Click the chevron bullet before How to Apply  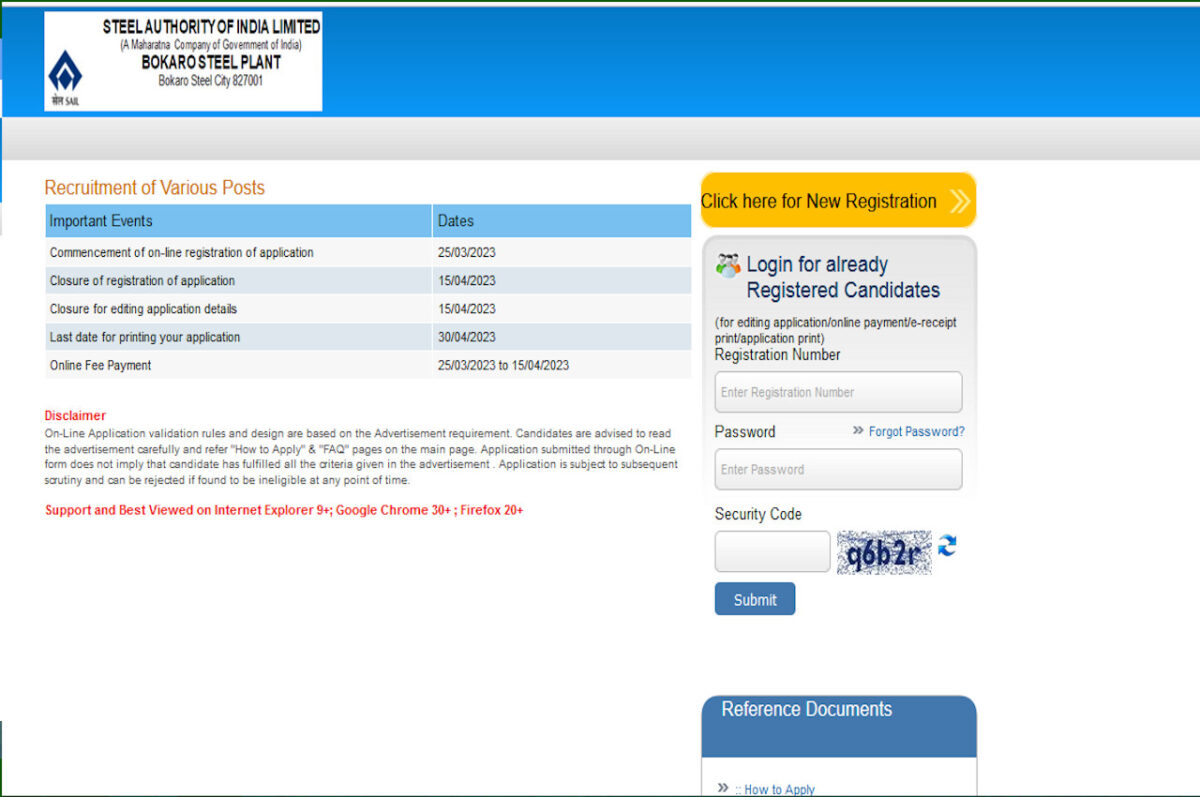click(x=723, y=788)
